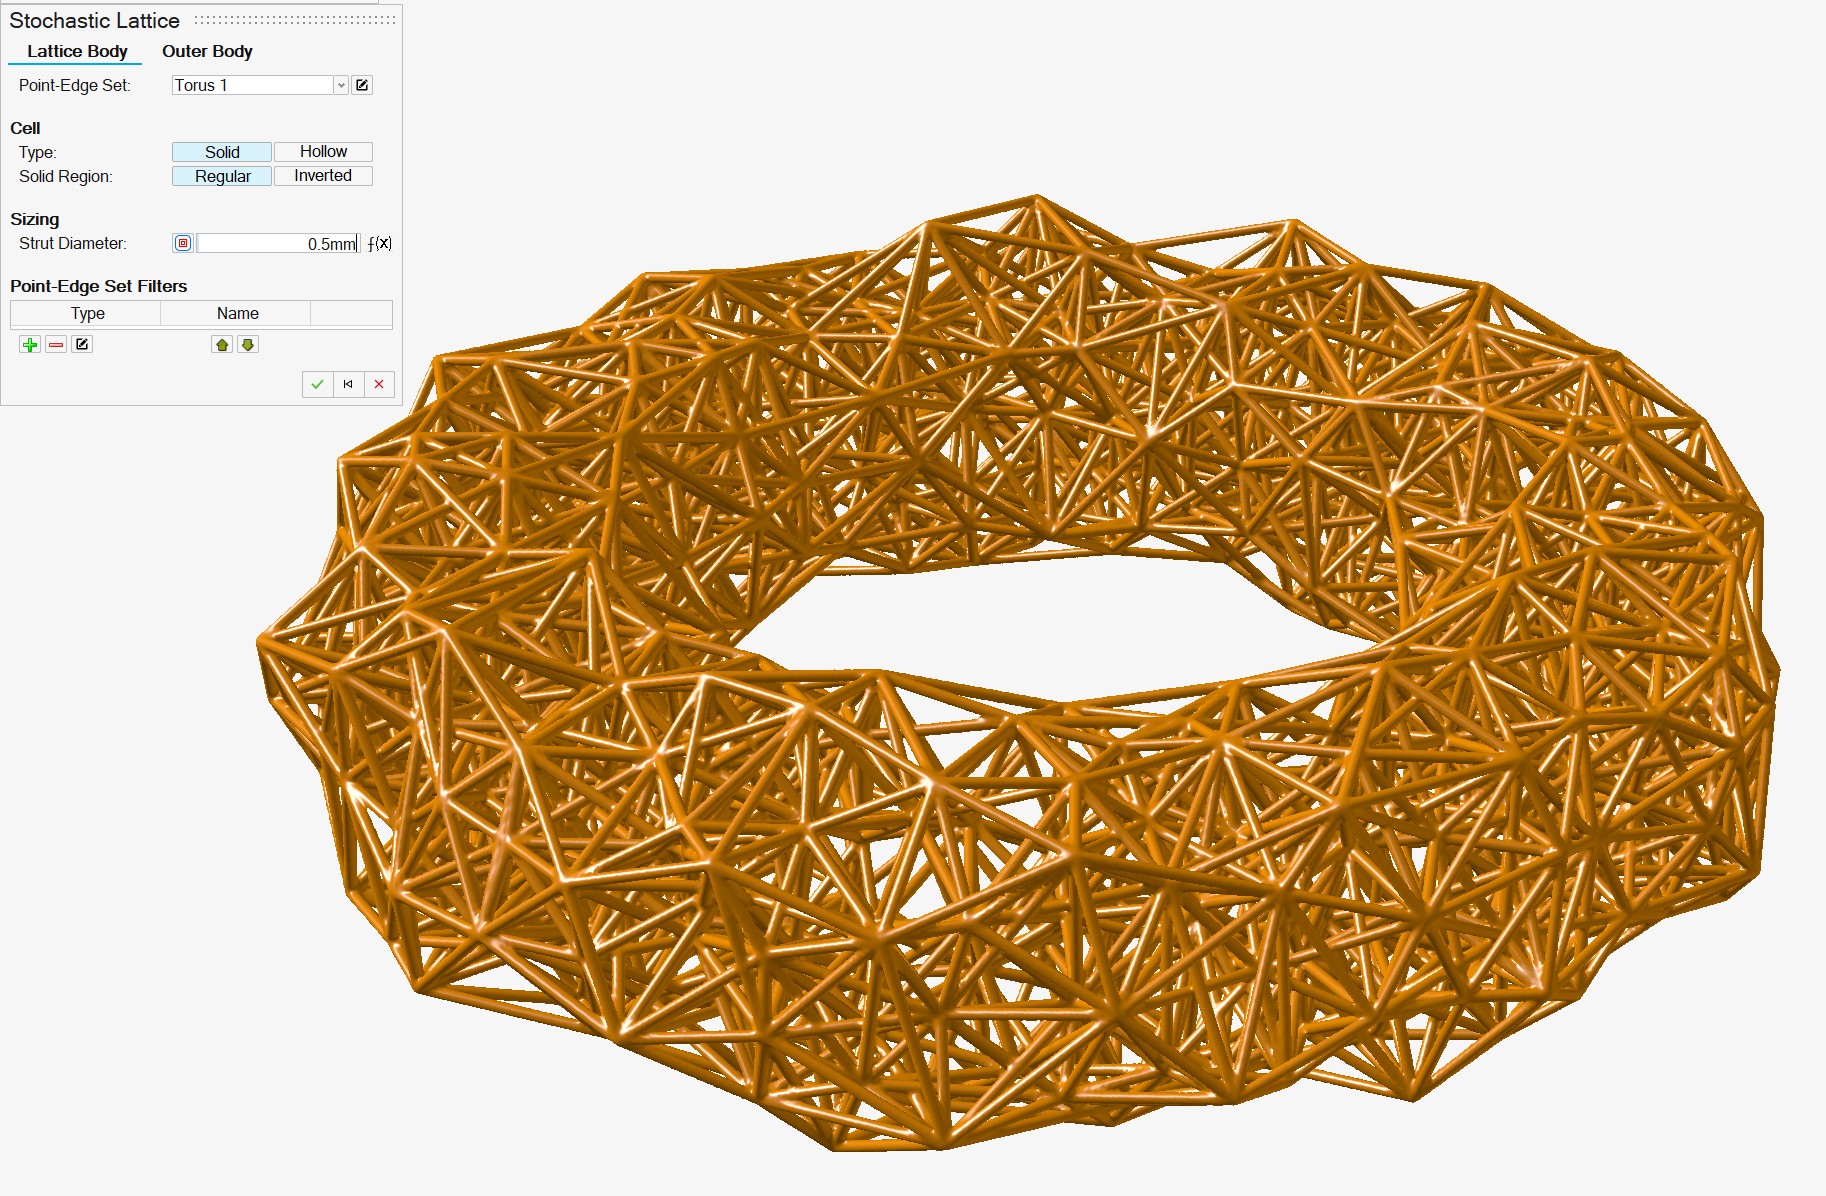
Task: Add a new Point-Edge Set filter
Action: click(30, 345)
